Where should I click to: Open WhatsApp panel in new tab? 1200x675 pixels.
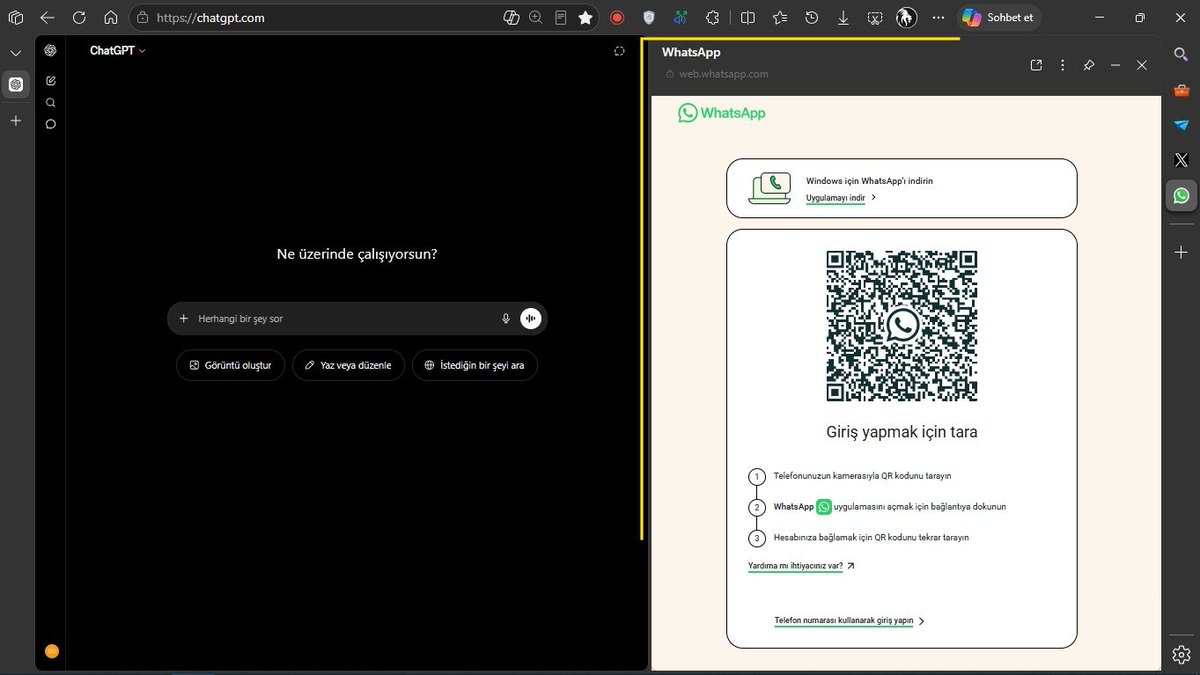pos(1036,65)
